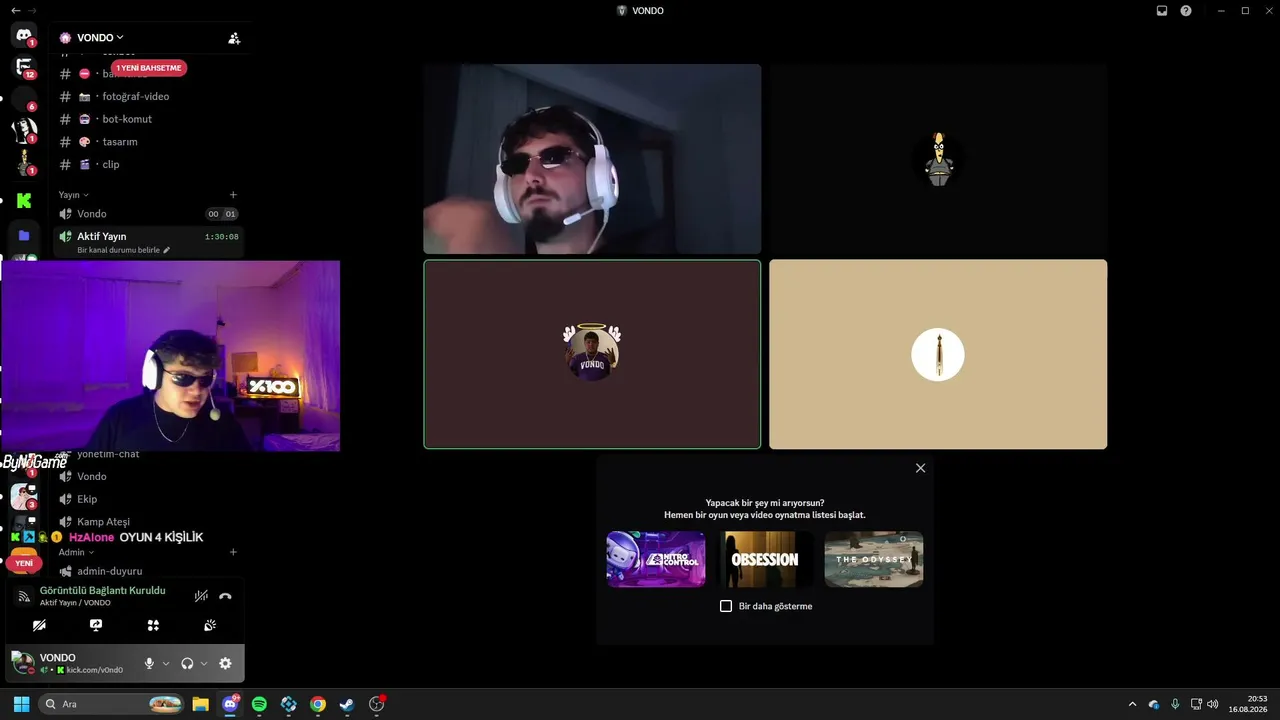The image size is (1280, 720).
Task: Mute the microphone
Action: coord(149,663)
